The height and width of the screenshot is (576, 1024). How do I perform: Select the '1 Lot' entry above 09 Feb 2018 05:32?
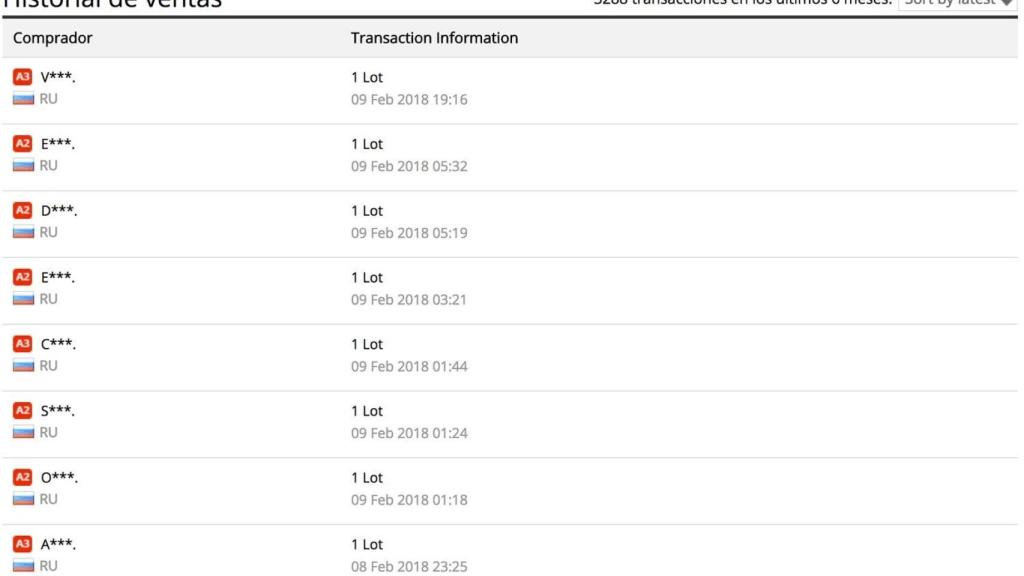point(366,144)
